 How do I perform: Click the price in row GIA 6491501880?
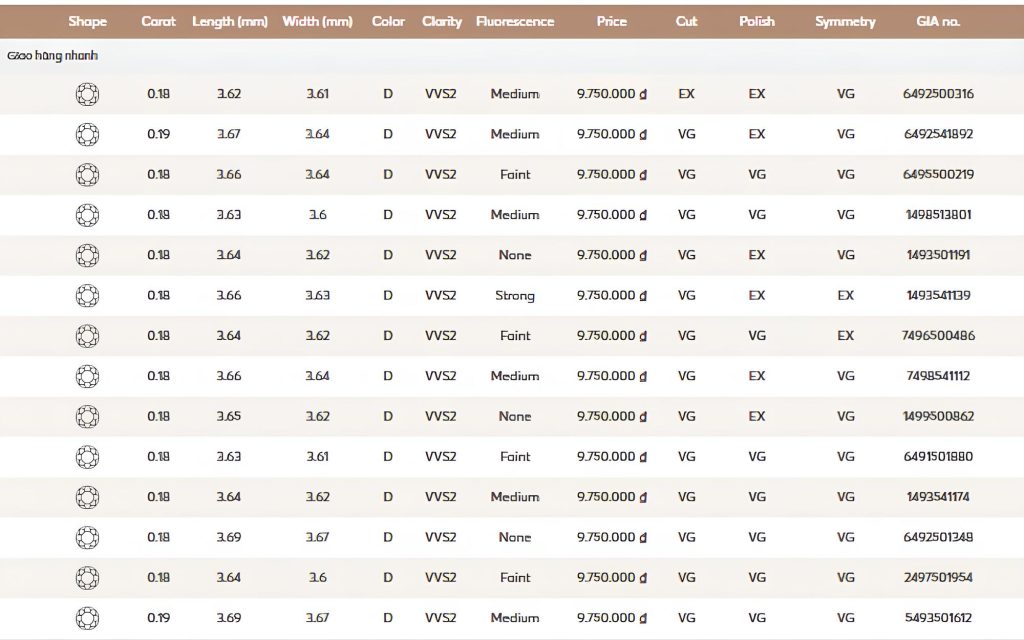point(612,457)
